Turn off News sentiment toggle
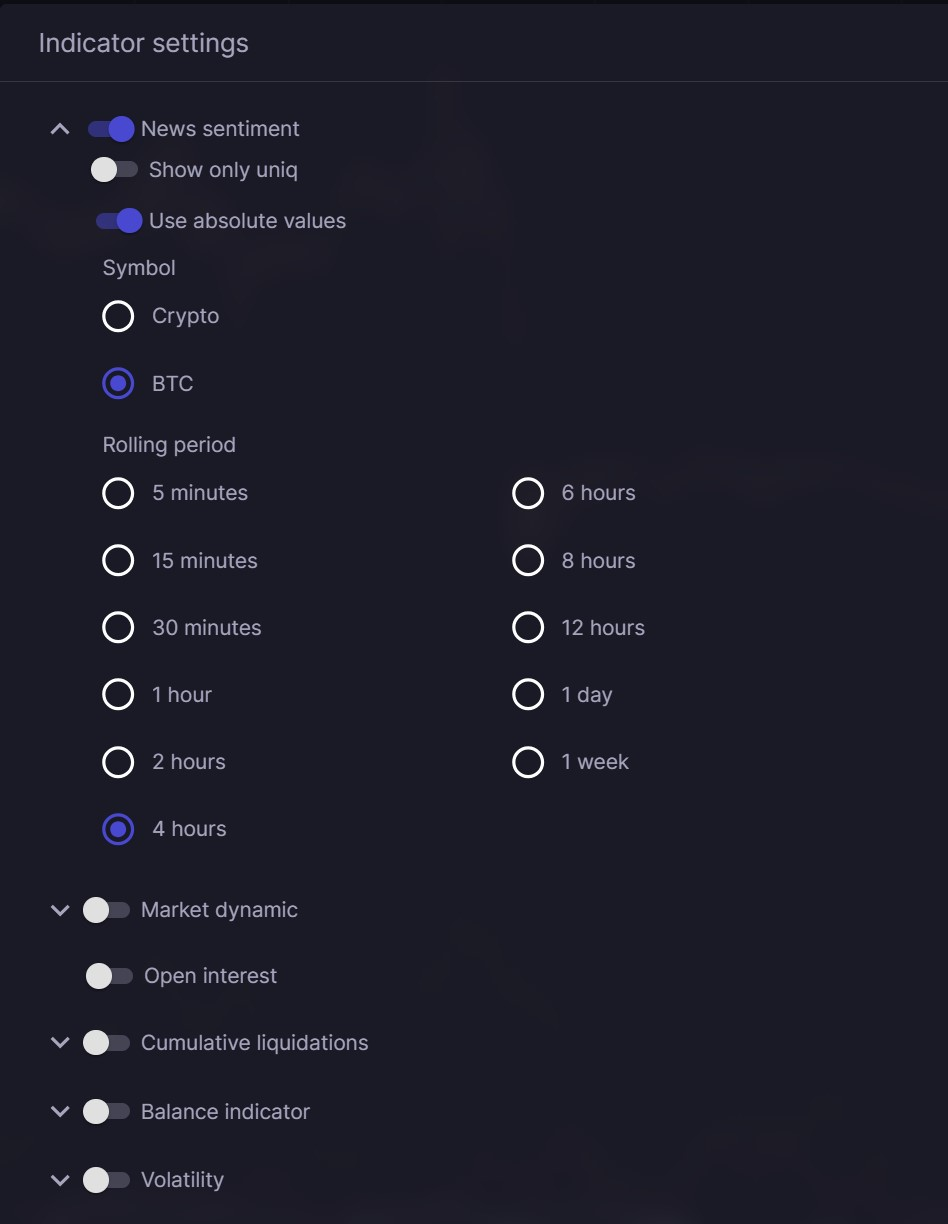 [x=111, y=129]
